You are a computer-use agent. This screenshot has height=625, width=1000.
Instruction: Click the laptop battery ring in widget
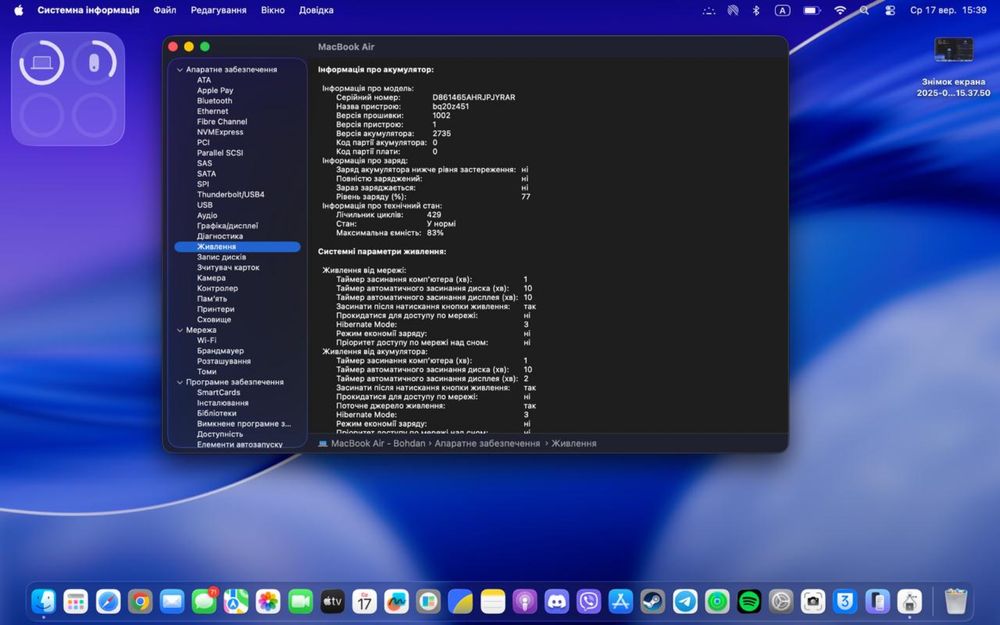click(41, 62)
